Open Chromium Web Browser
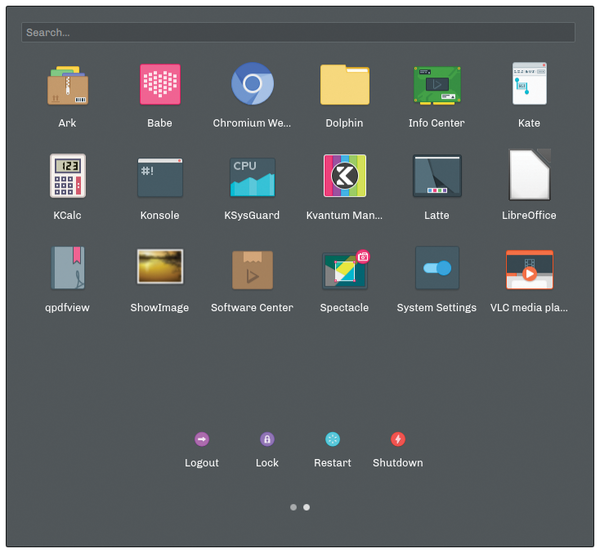 pyautogui.click(x=252, y=84)
